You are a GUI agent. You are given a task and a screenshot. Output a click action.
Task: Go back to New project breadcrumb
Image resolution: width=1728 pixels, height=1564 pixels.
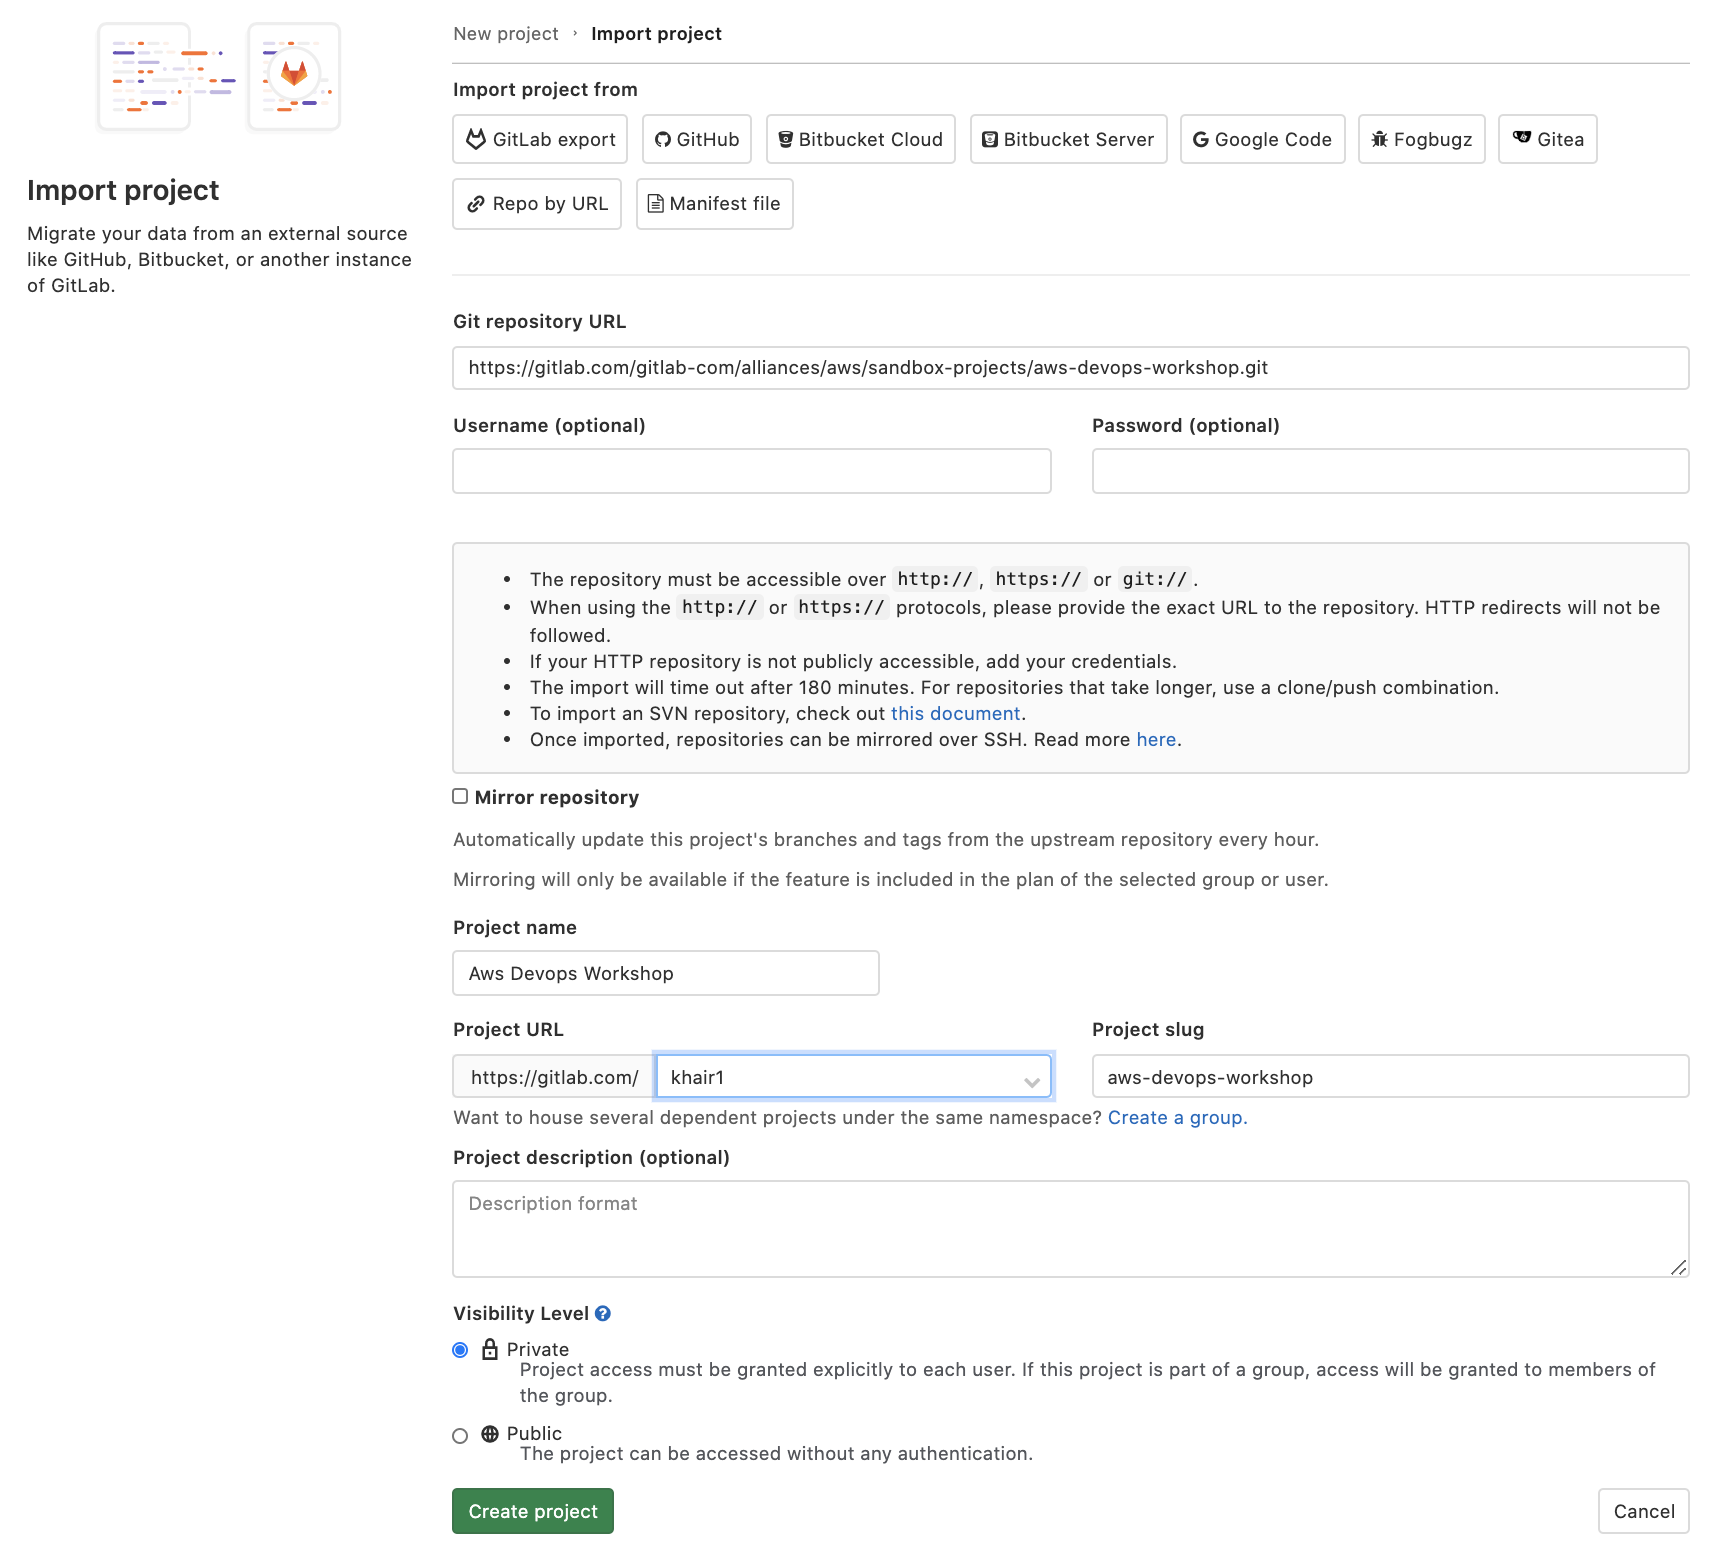point(506,34)
